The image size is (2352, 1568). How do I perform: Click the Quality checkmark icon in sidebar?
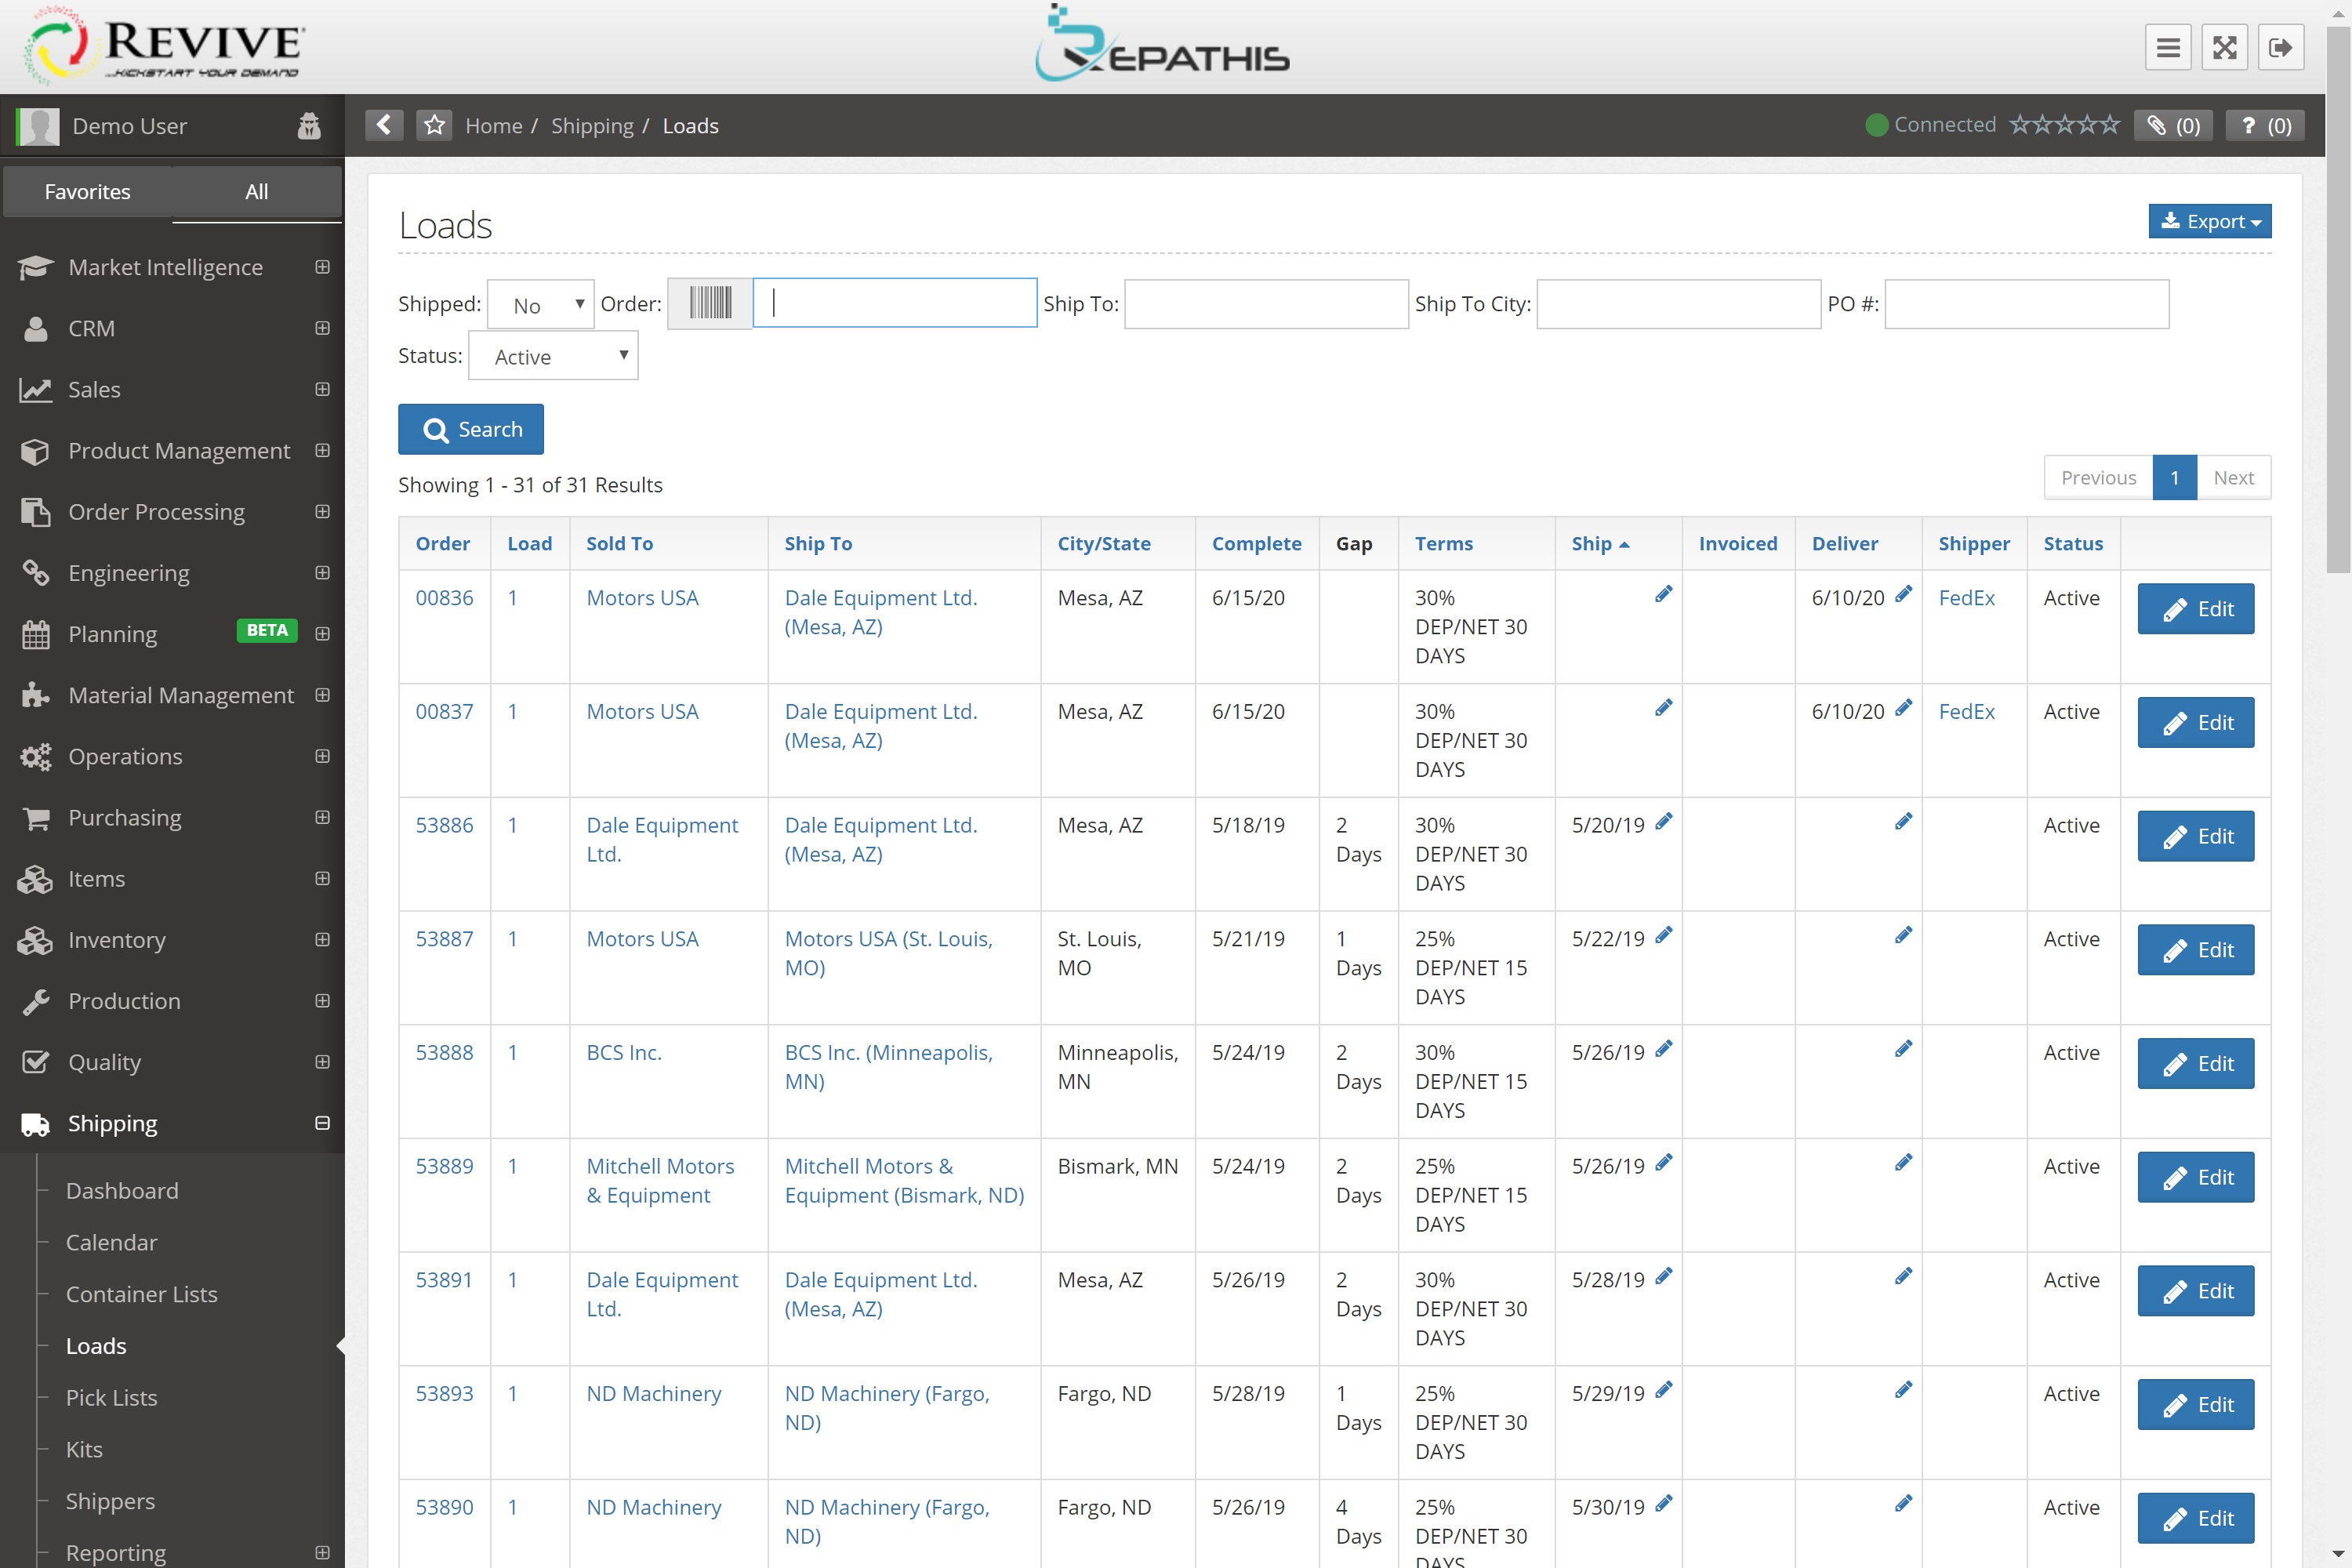[35, 1062]
